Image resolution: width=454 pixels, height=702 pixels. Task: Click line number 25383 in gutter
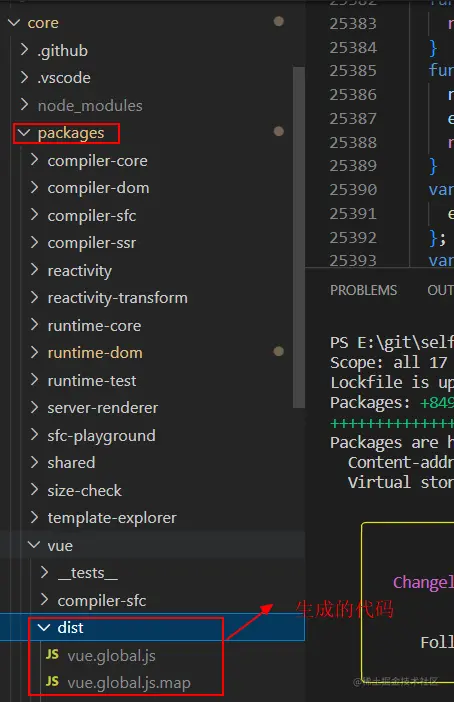click(x=353, y=23)
